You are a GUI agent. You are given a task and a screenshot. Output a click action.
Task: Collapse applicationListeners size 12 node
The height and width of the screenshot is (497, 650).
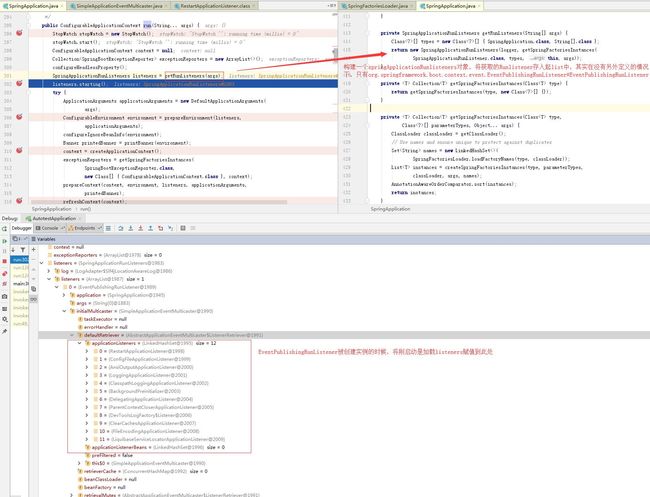[x=79, y=343]
